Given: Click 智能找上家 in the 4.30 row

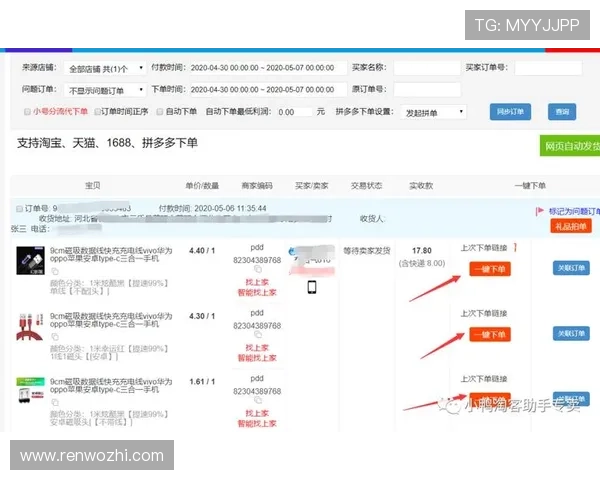Looking at the screenshot, I should pos(257,358).
